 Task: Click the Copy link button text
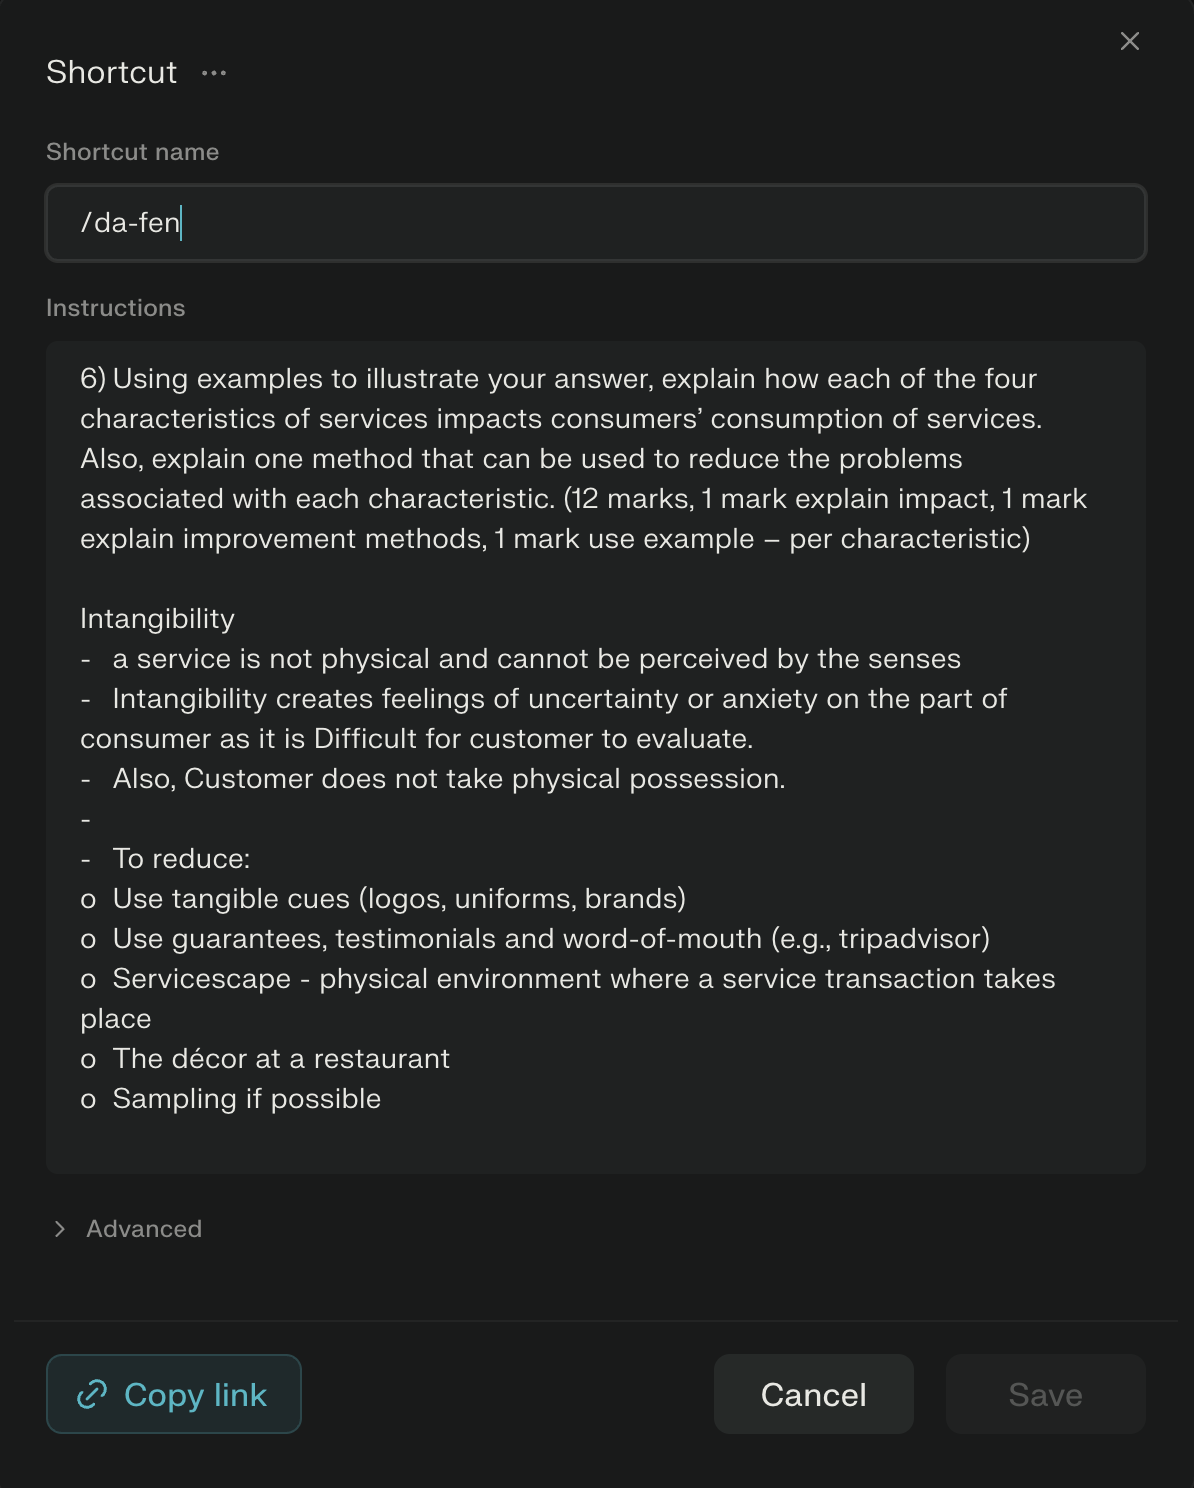(195, 1394)
